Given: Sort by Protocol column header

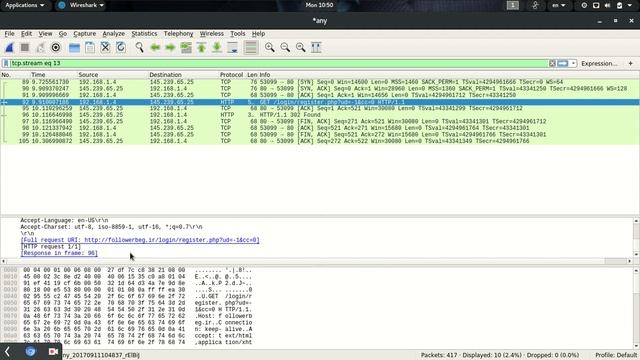Looking at the screenshot, I should click(x=231, y=75).
